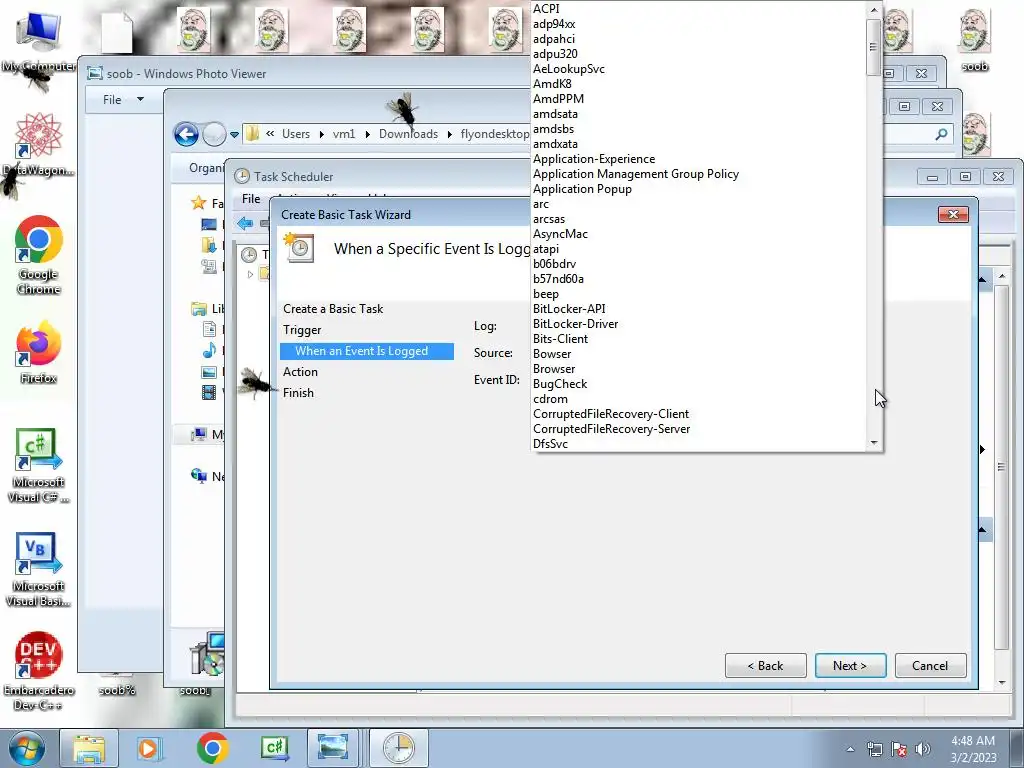1024x768 pixels.
Task: Click the source list scrollbar thumb
Action: coord(873,46)
